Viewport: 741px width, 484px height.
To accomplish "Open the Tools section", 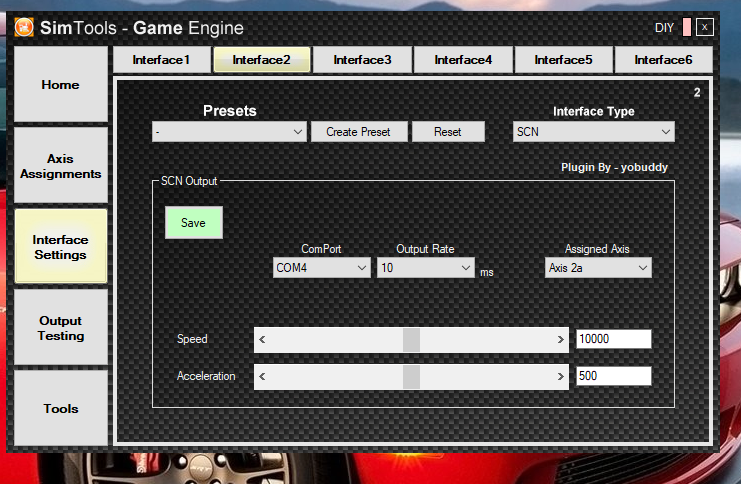I will (60, 408).
